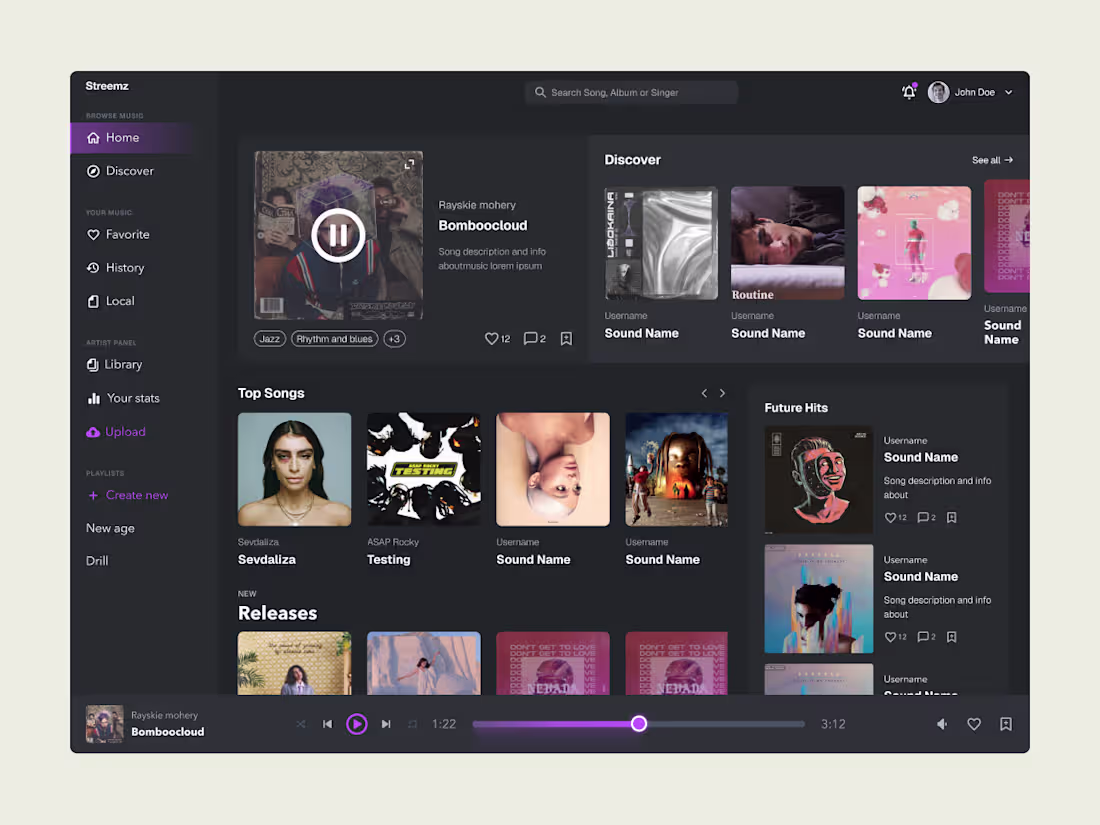Open Sevdaliza song cover
This screenshot has height=825, width=1100.
(295, 469)
